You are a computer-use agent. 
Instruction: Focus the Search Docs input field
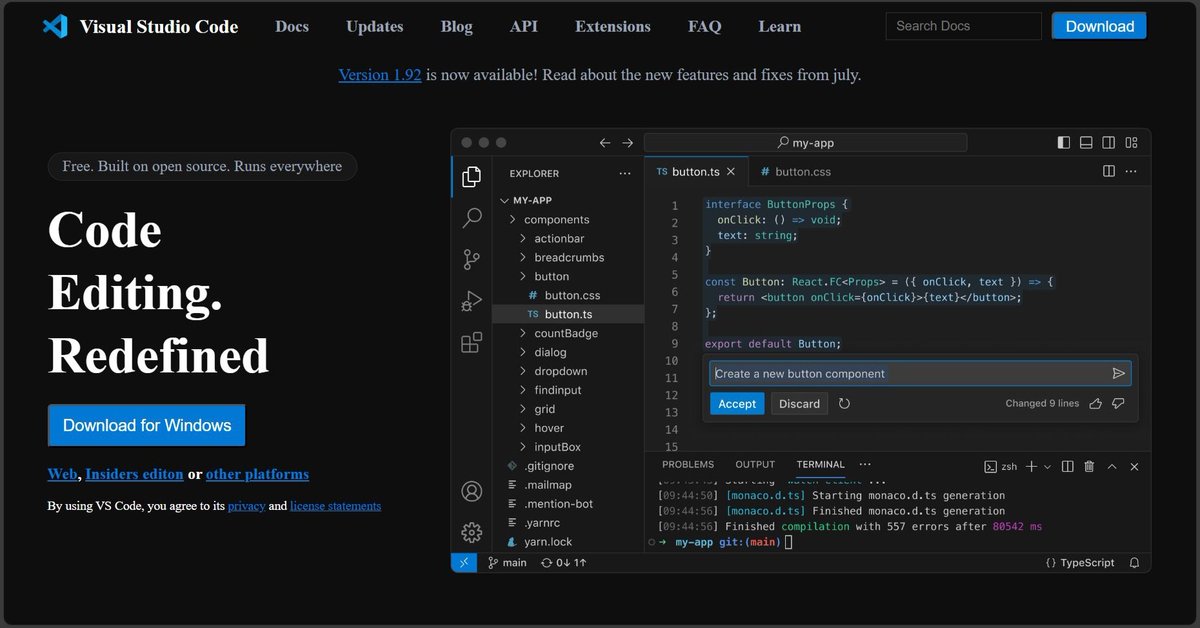pyautogui.click(x=963, y=26)
